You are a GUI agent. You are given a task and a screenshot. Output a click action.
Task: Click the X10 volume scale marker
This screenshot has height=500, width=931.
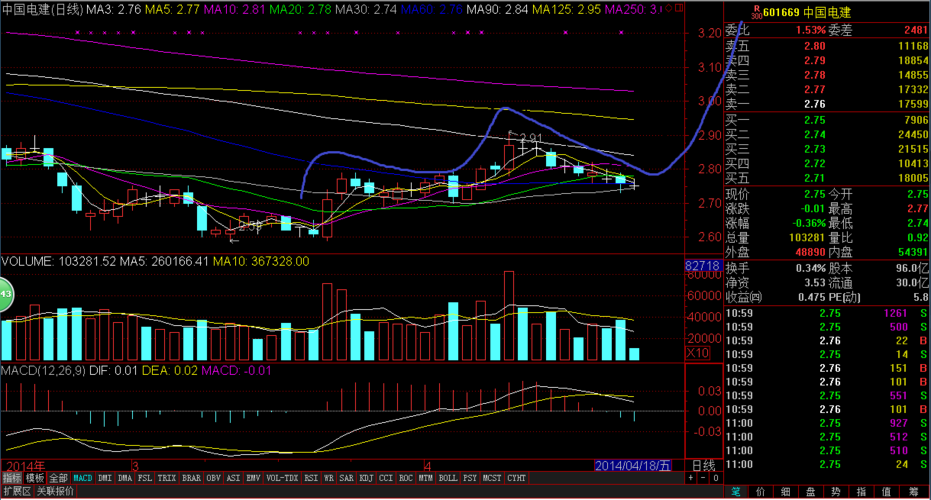698,353
